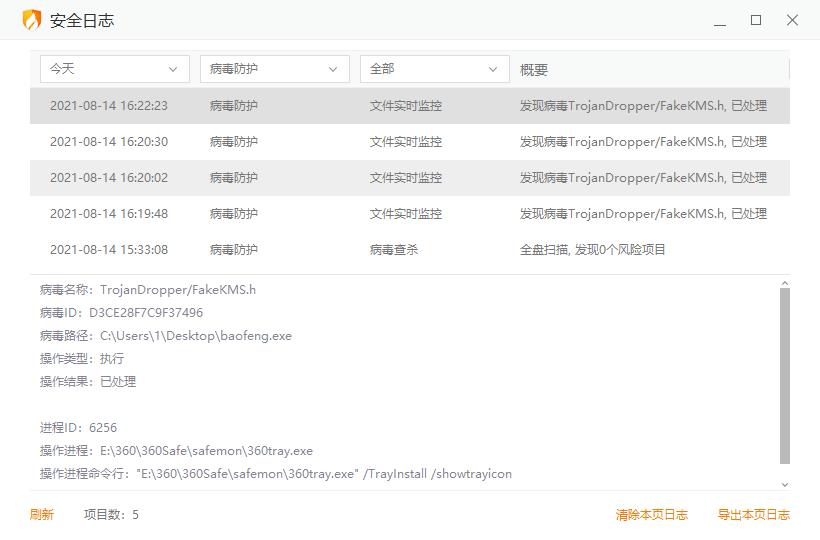Select log entry at 2021-08-14 16:20:02
Screen dimensions: 820x540
click(x=409, y=178)
